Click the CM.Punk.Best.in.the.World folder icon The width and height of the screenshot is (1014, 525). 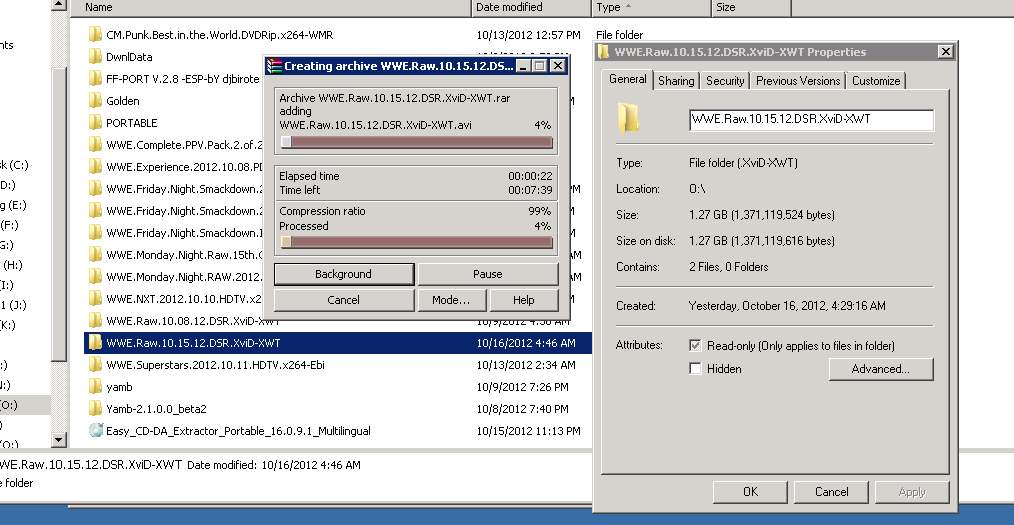coord(95,34)
